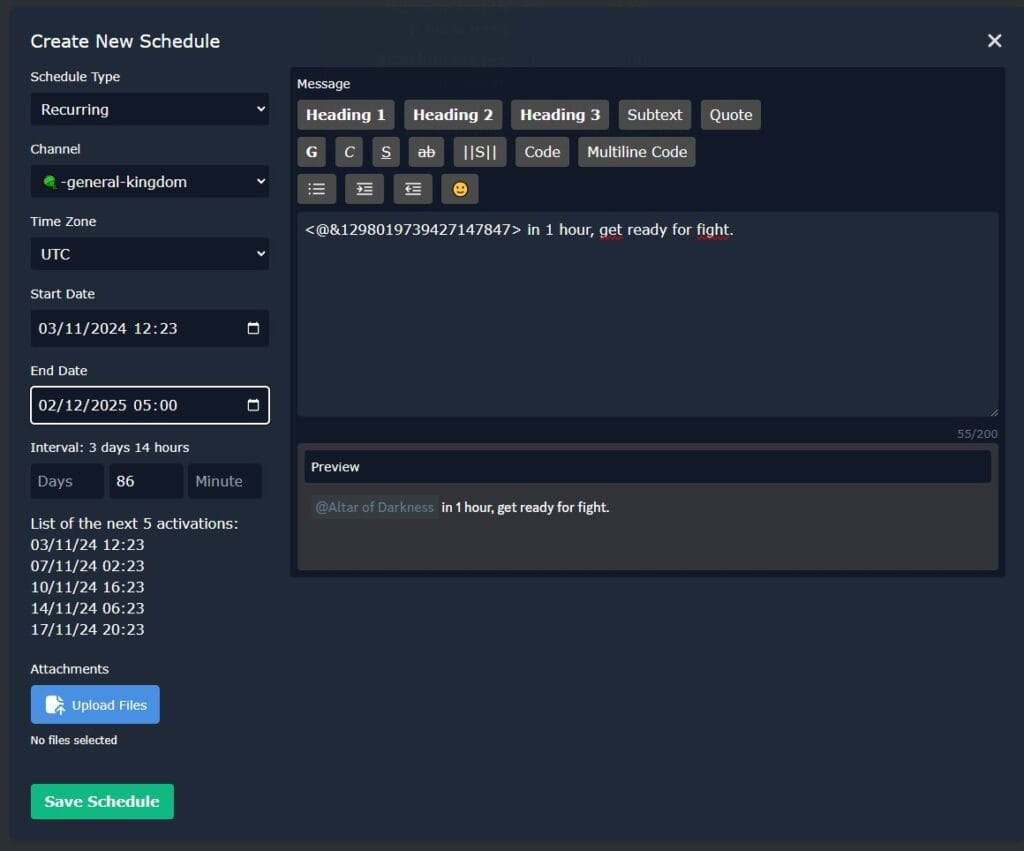Image resolution: width=1024 pixels, height=851 pixels.
Task: Decrease the message indentation
Action: (412, 188)
